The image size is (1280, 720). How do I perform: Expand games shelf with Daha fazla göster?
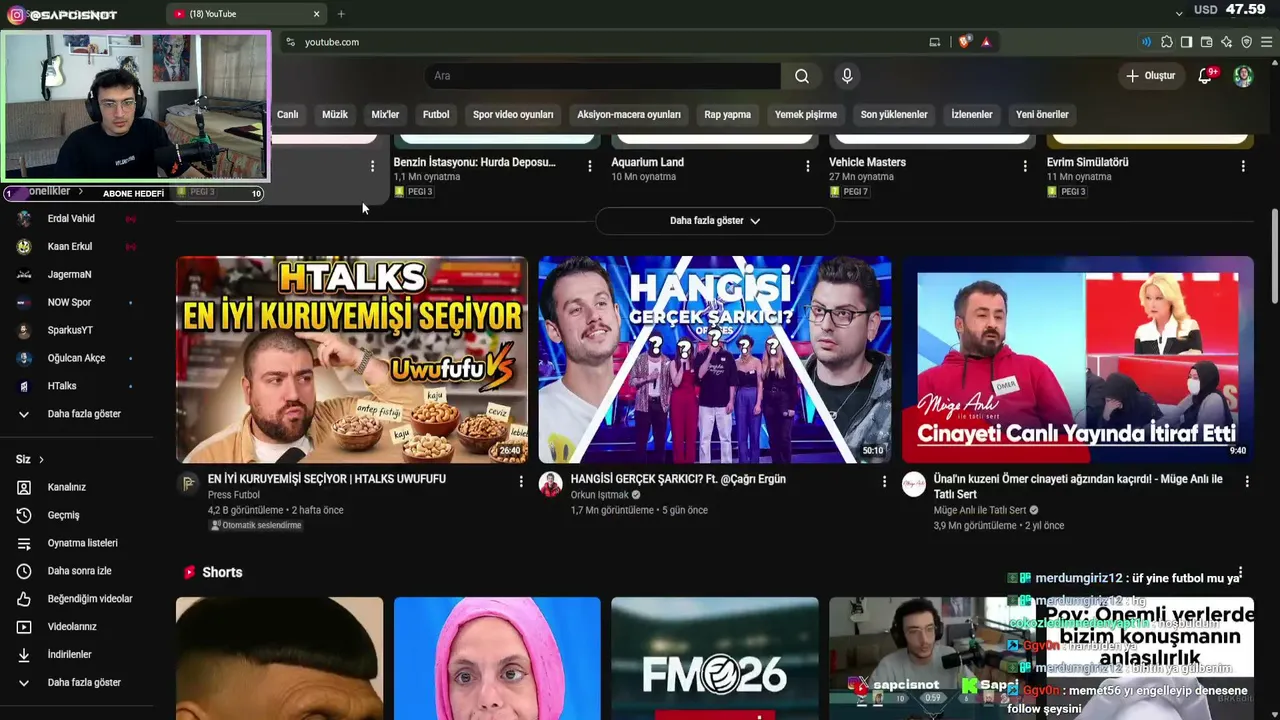(x=715, y=221)
